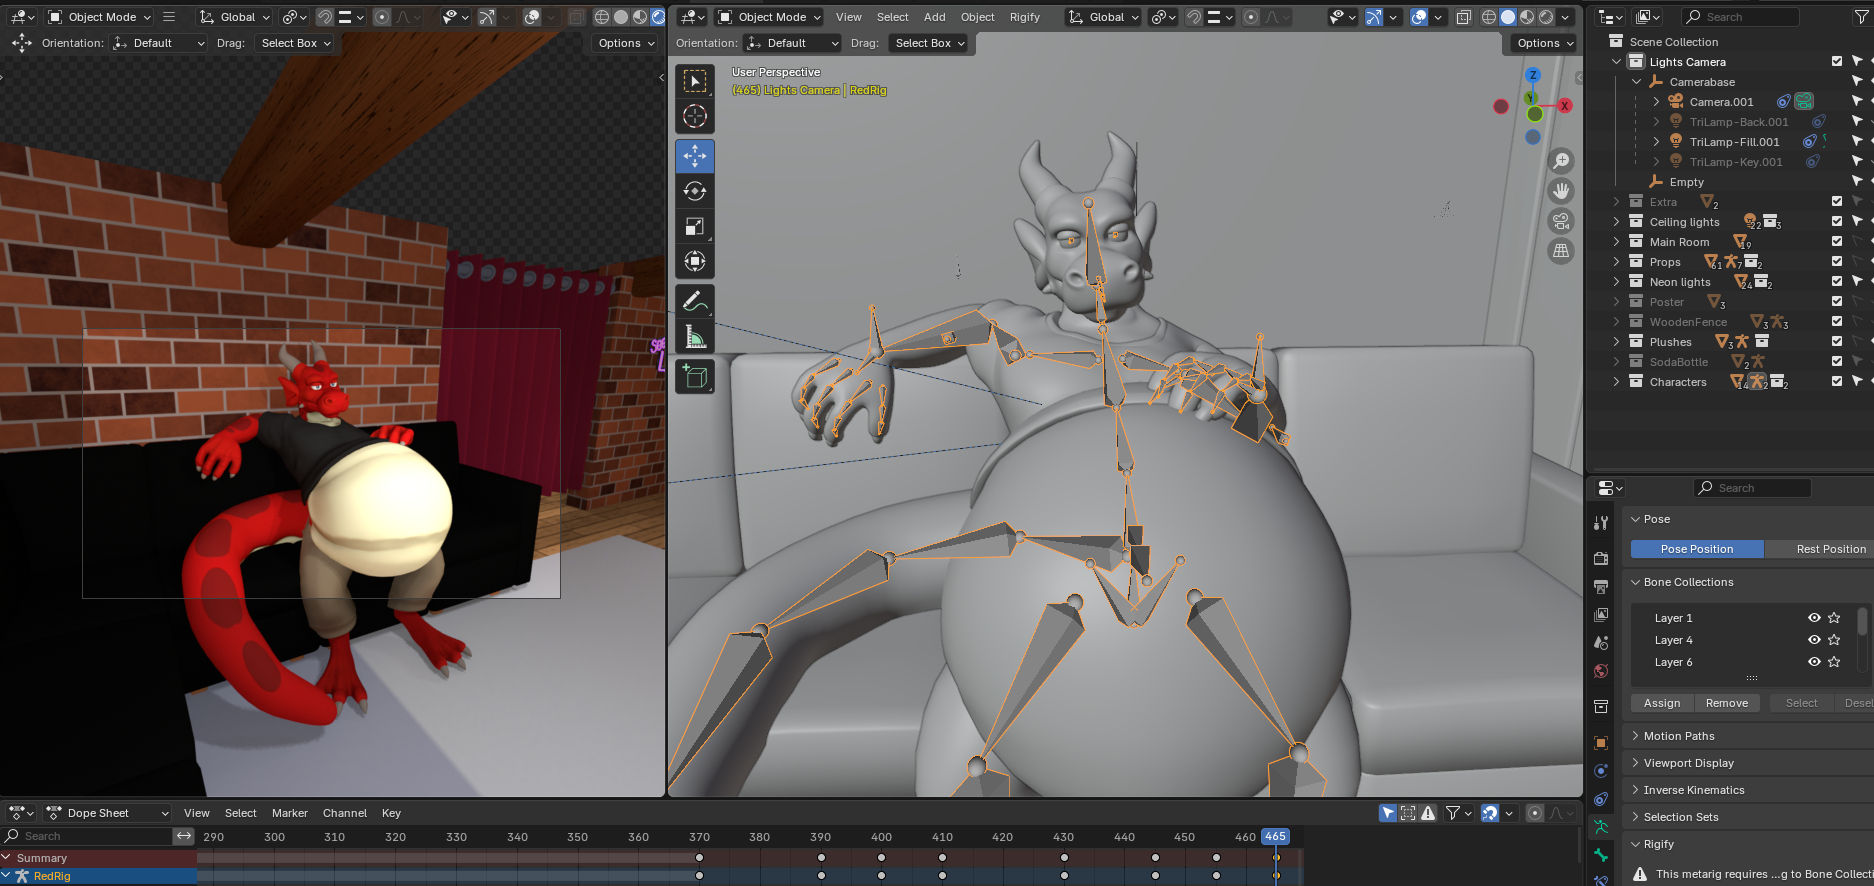Click the Dope Sheet search field
The image size is (1874, 886).
90,836
